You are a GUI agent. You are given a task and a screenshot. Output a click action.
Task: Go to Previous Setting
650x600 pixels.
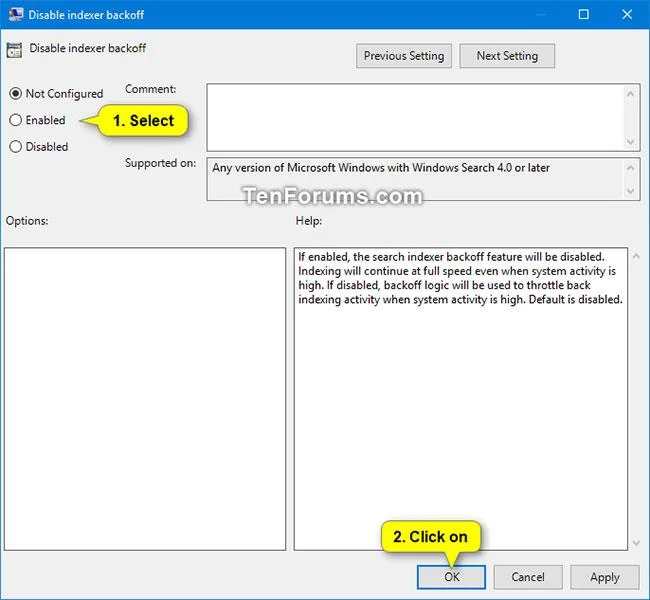coord(404,56)
